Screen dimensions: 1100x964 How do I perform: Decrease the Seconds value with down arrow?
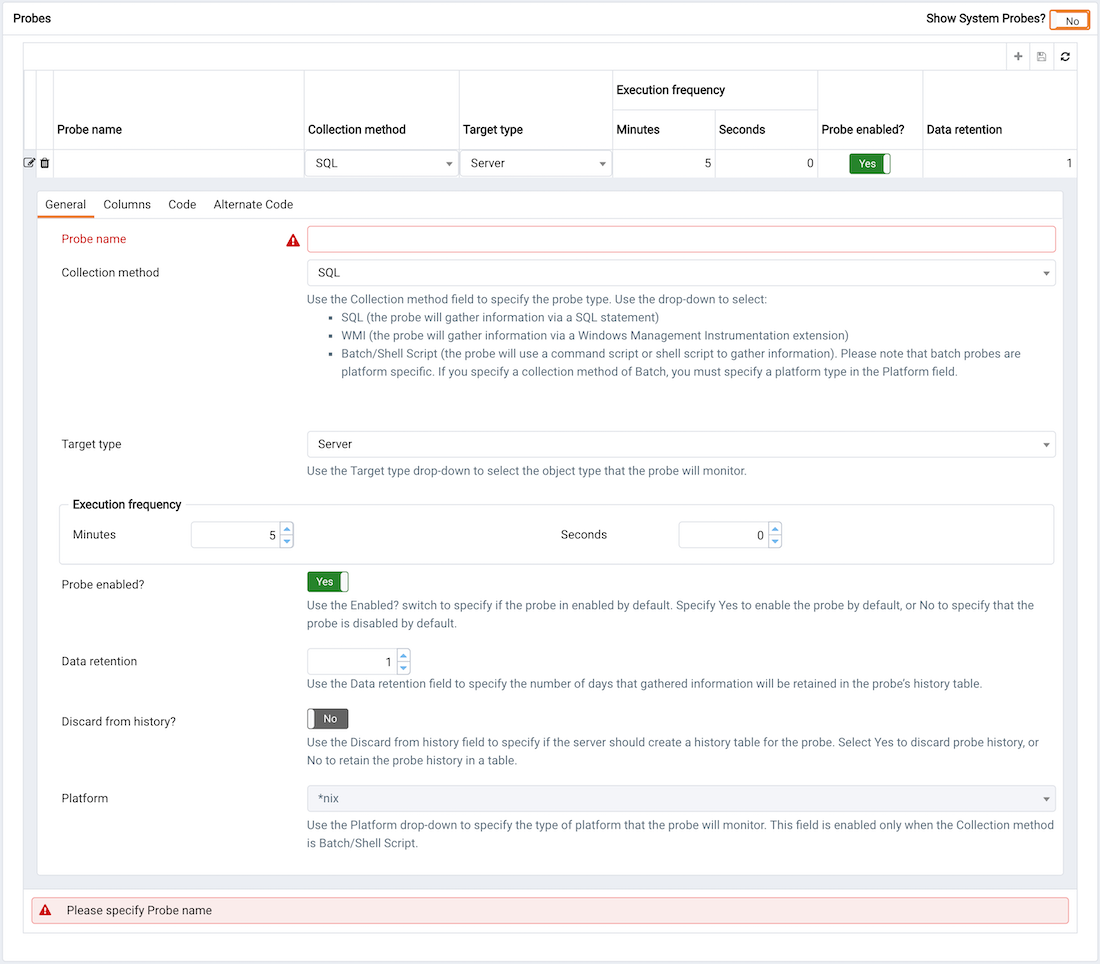point(775,541)
